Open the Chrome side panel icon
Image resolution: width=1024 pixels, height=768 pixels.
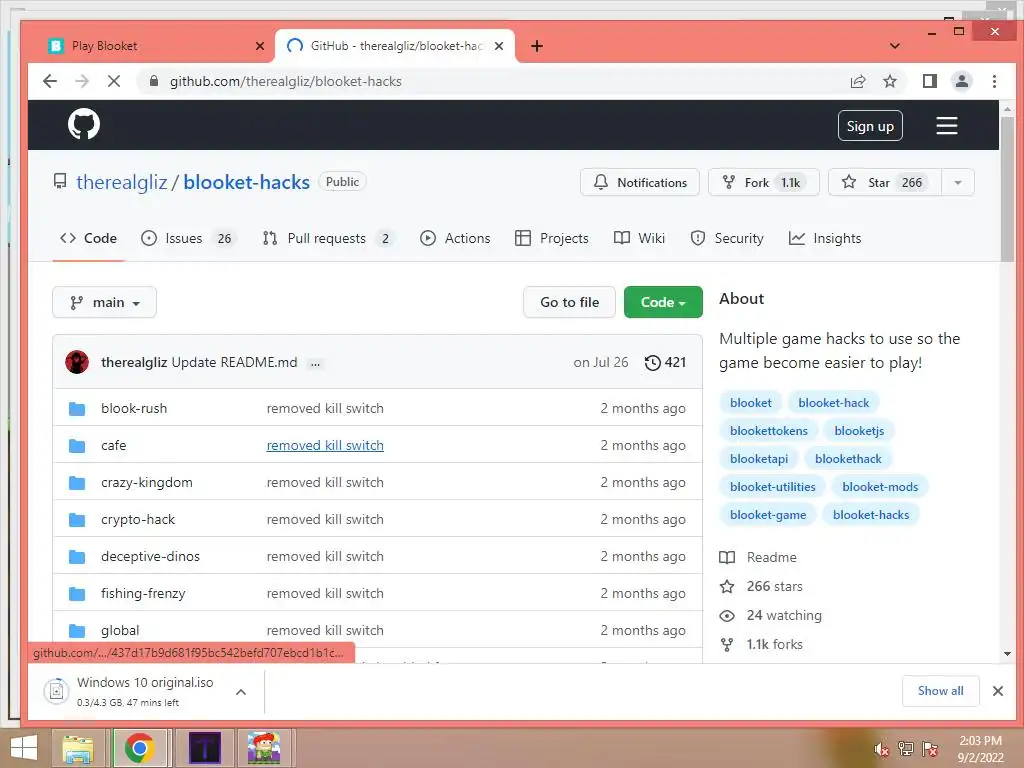click(x=929, y=81)
